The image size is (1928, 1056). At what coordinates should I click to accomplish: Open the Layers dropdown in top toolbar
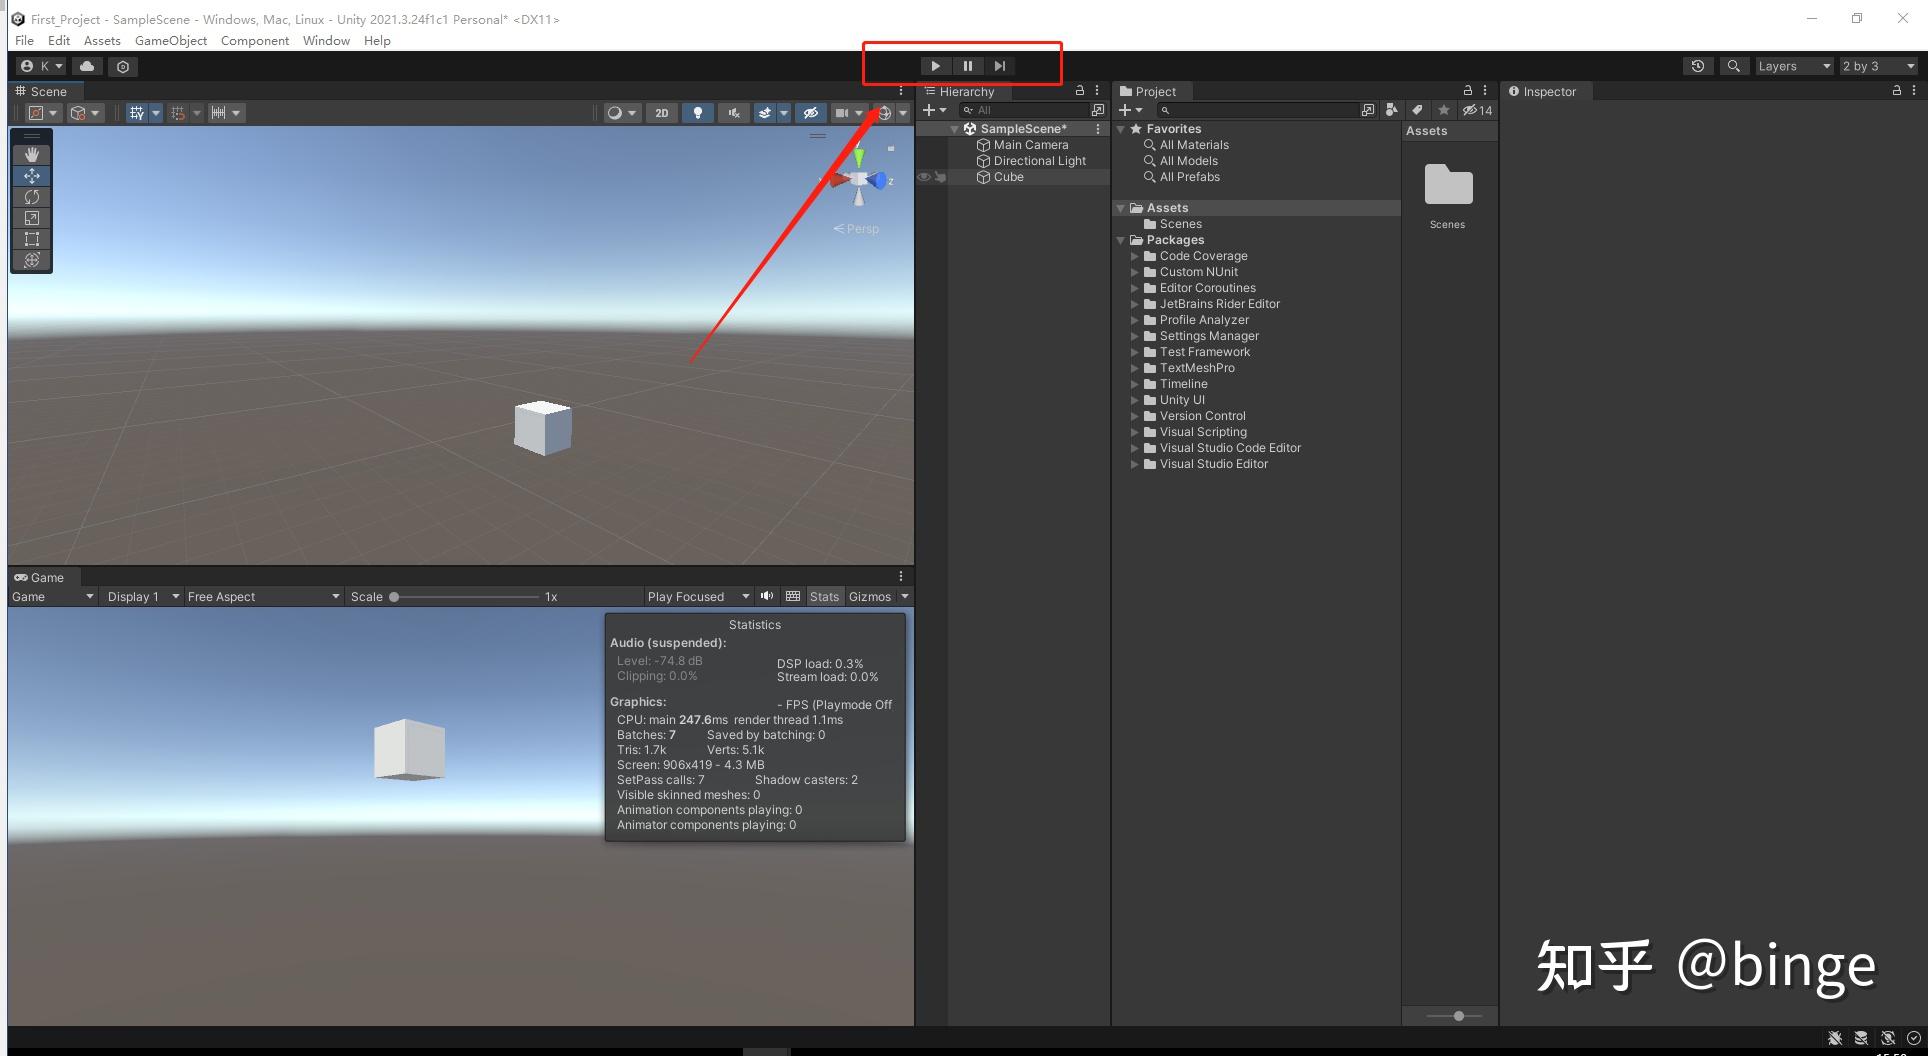click(1793, 66)
